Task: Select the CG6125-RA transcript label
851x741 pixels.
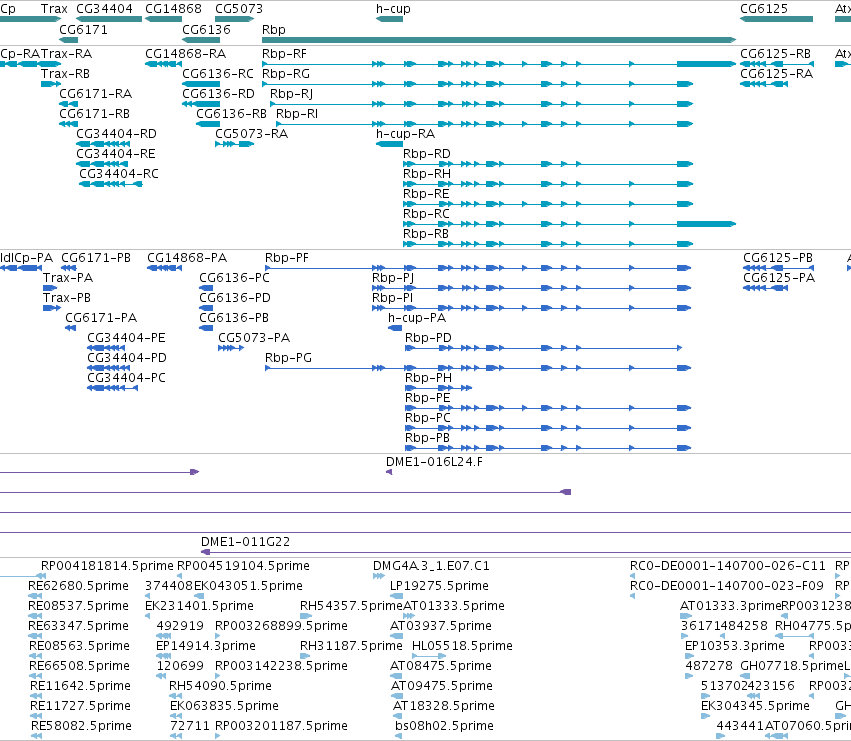Action: click(x=777, y=74)
